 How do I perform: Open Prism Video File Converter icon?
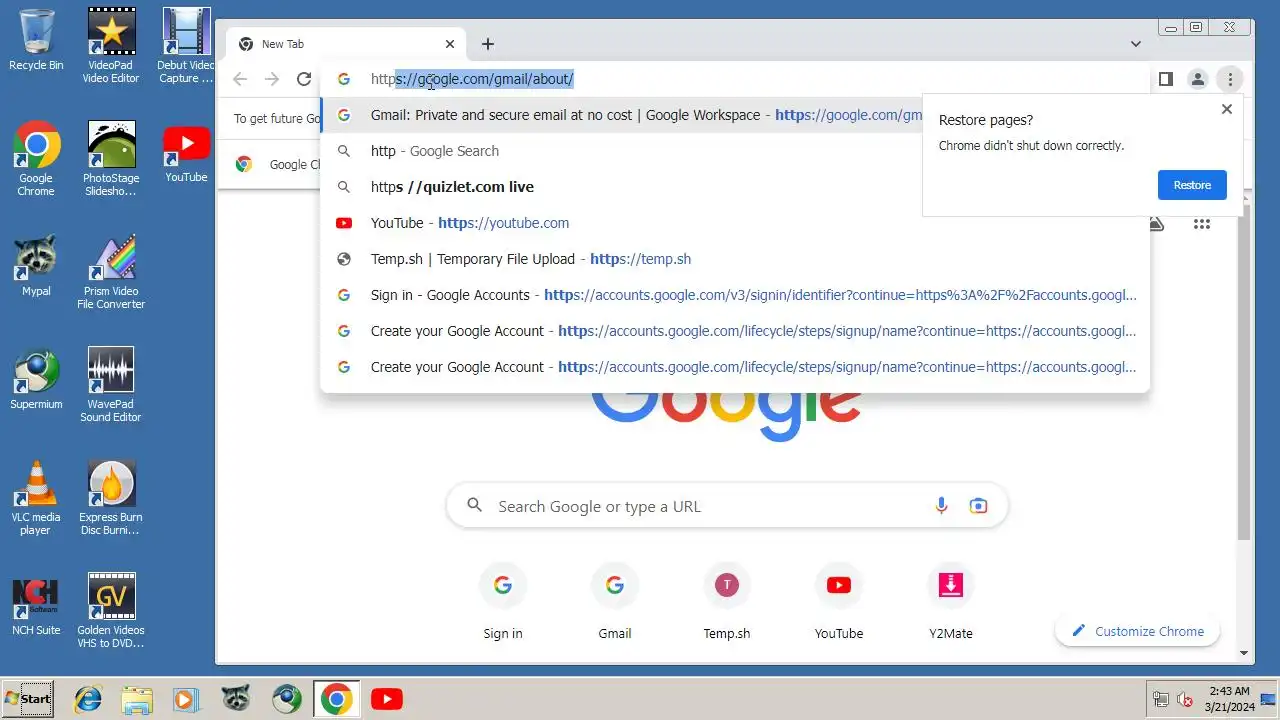point(111,272)
